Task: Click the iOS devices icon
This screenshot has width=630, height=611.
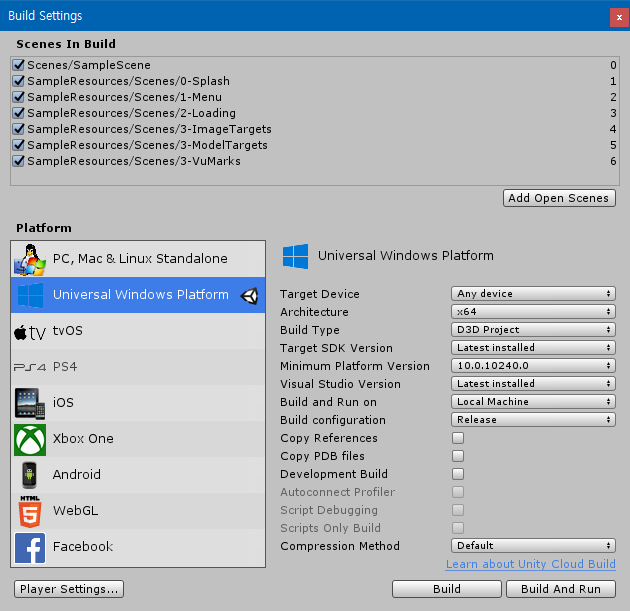Action: click(x=30, y=403)
